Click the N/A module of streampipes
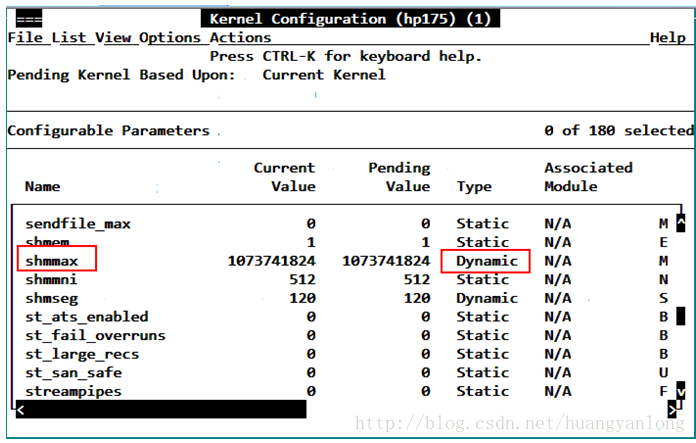This screenshot has height=443, width=696. point(558,392)
